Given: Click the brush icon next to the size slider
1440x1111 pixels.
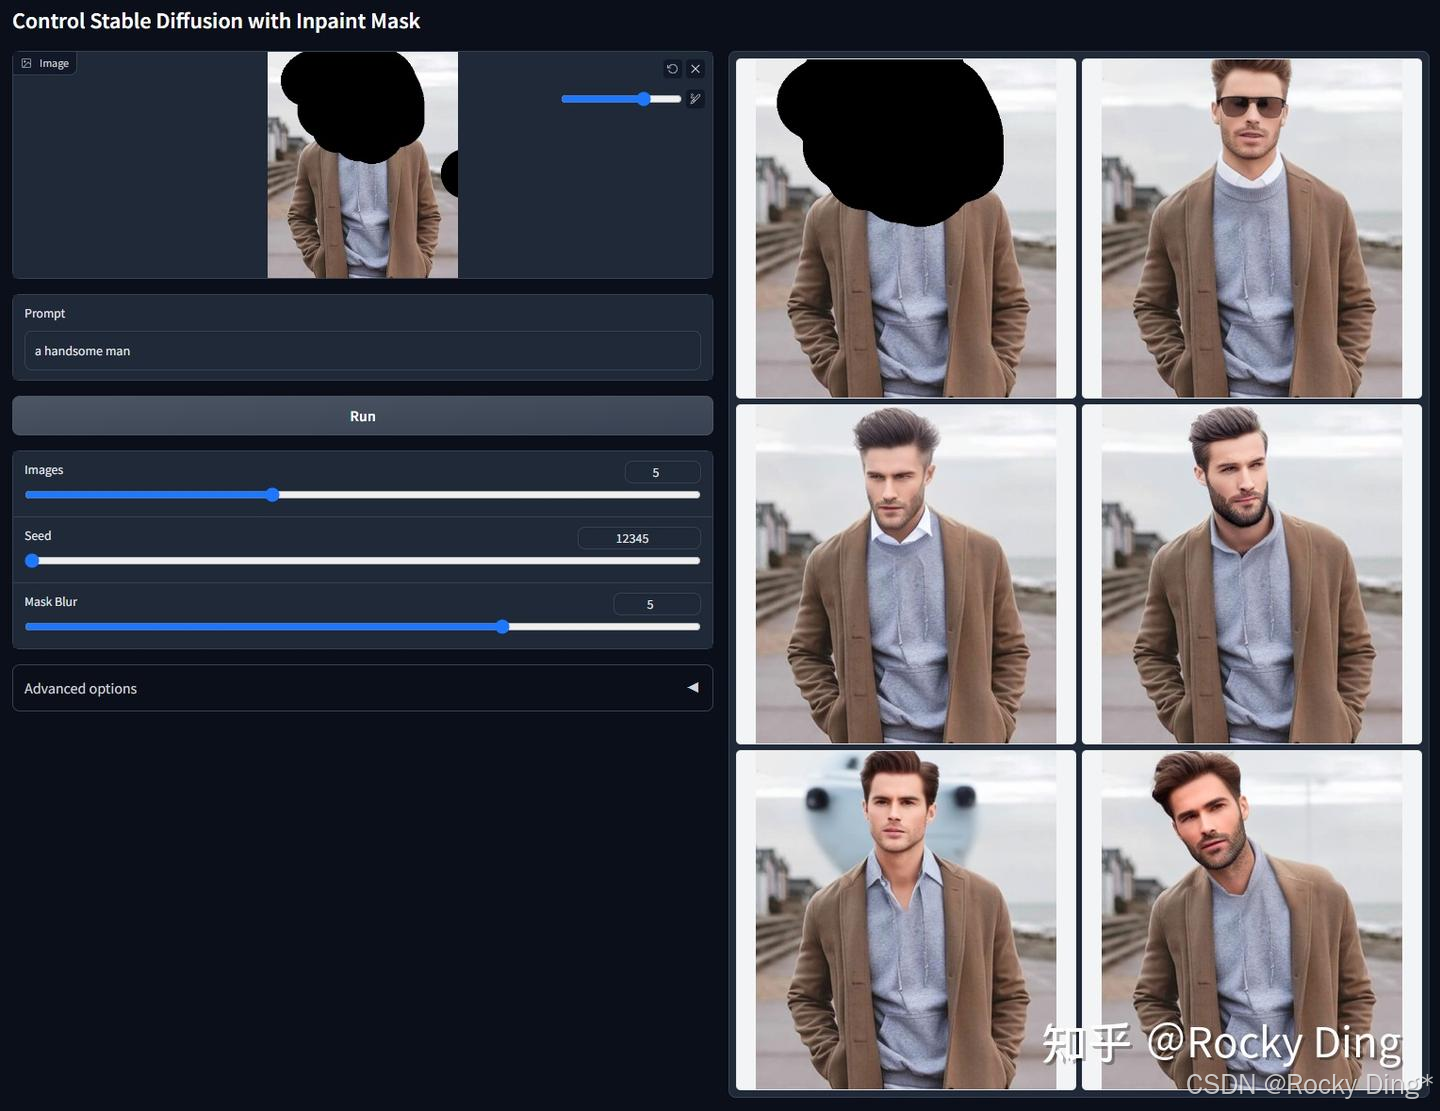Looking at the screenshot, I should point(695,99).
